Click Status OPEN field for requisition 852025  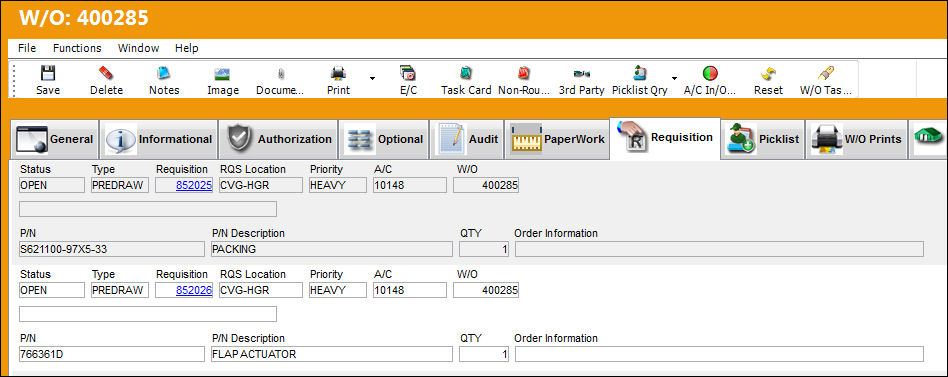pos(52,185)
